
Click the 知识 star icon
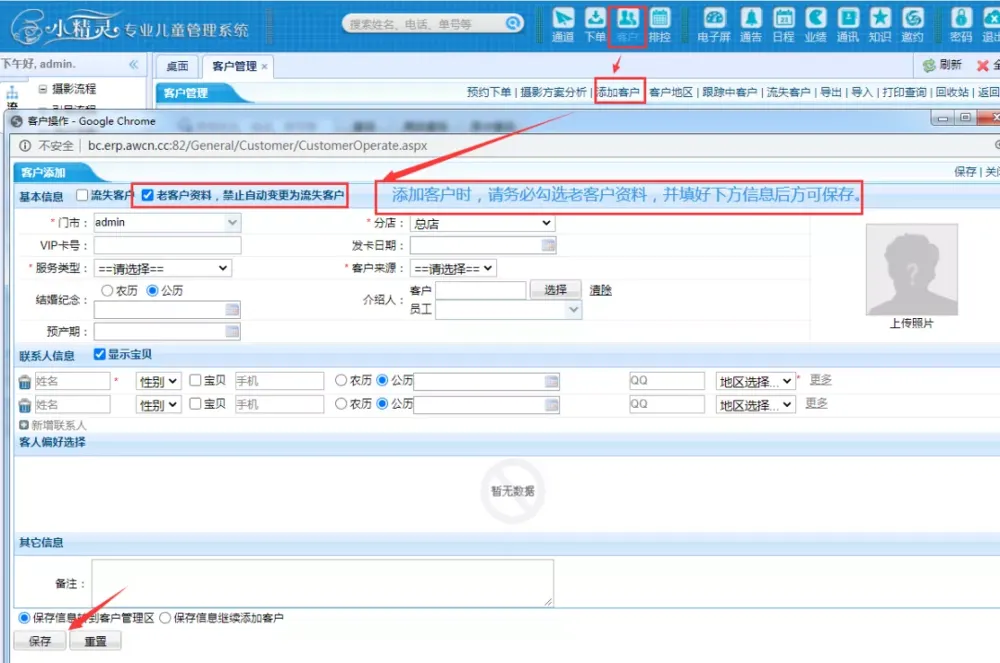(879, 22)
